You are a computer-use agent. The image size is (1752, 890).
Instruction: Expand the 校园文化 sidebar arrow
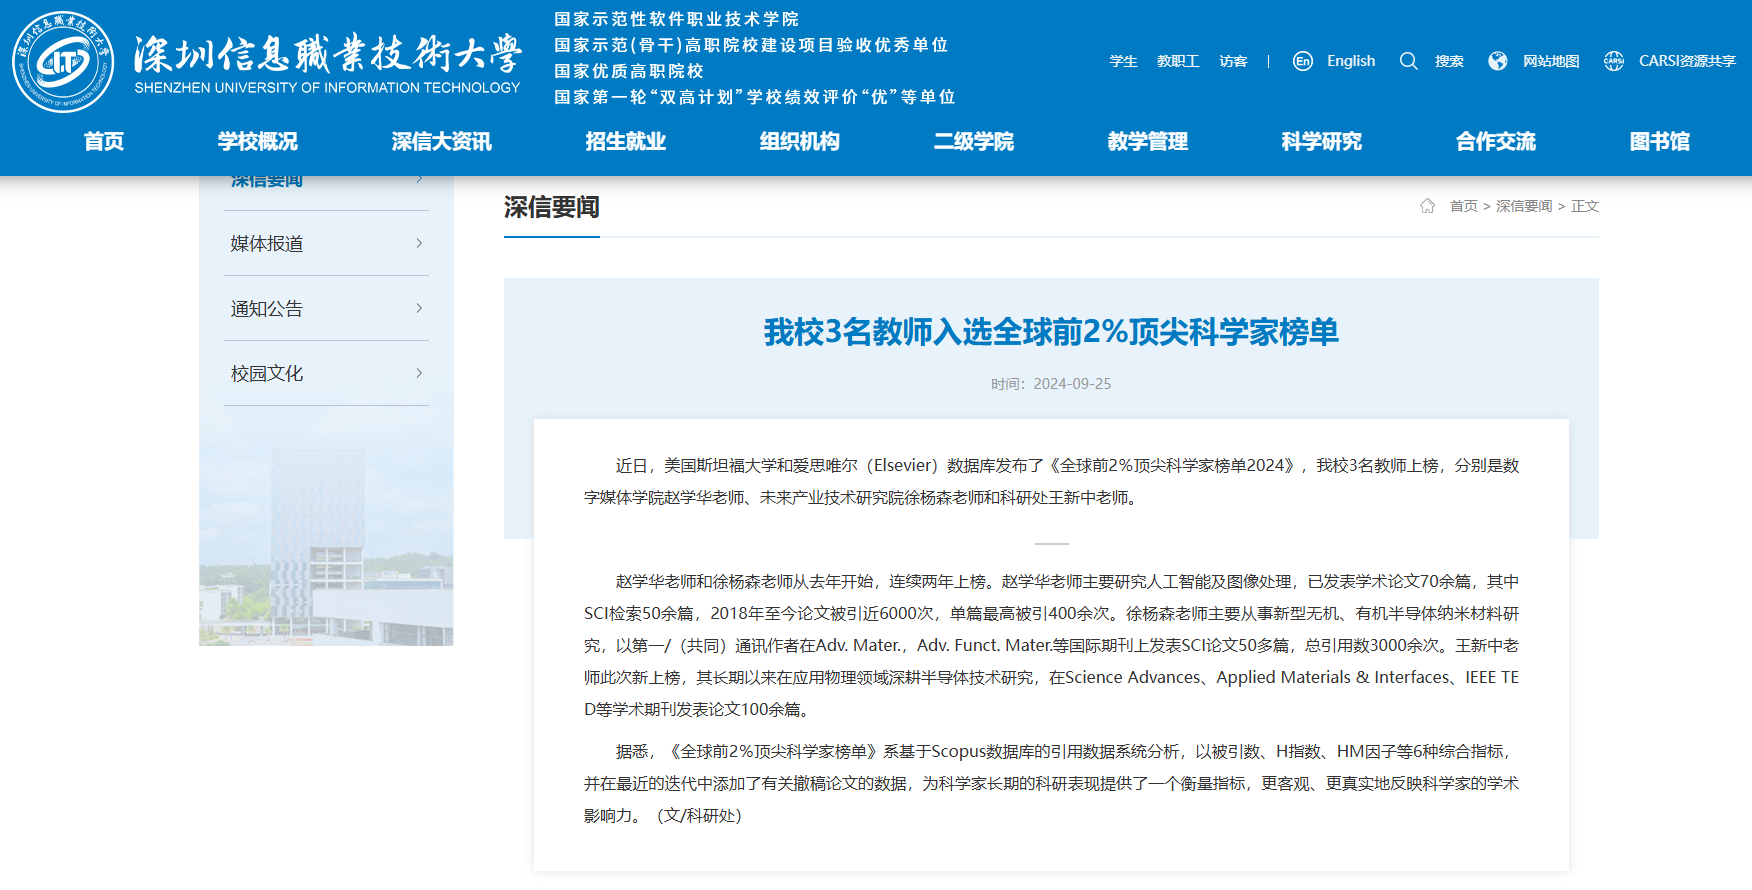pos(419,373)
